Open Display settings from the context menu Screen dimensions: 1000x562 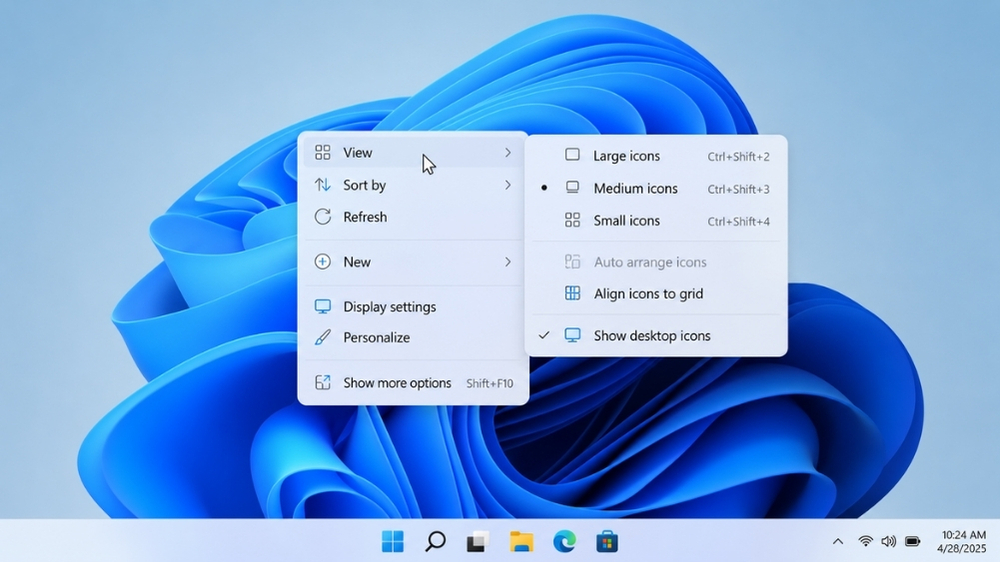(413, 307)
